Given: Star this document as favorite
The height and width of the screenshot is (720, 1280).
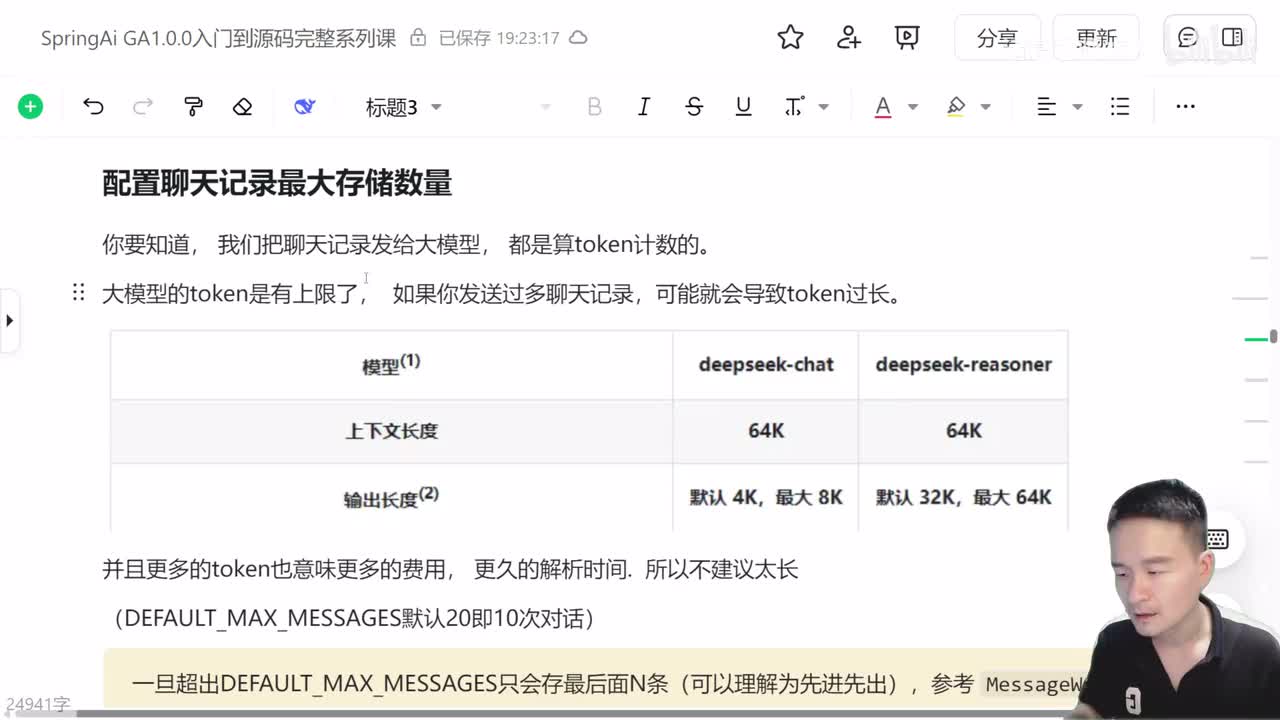Looking at the screenshot, I should point(791,38).
